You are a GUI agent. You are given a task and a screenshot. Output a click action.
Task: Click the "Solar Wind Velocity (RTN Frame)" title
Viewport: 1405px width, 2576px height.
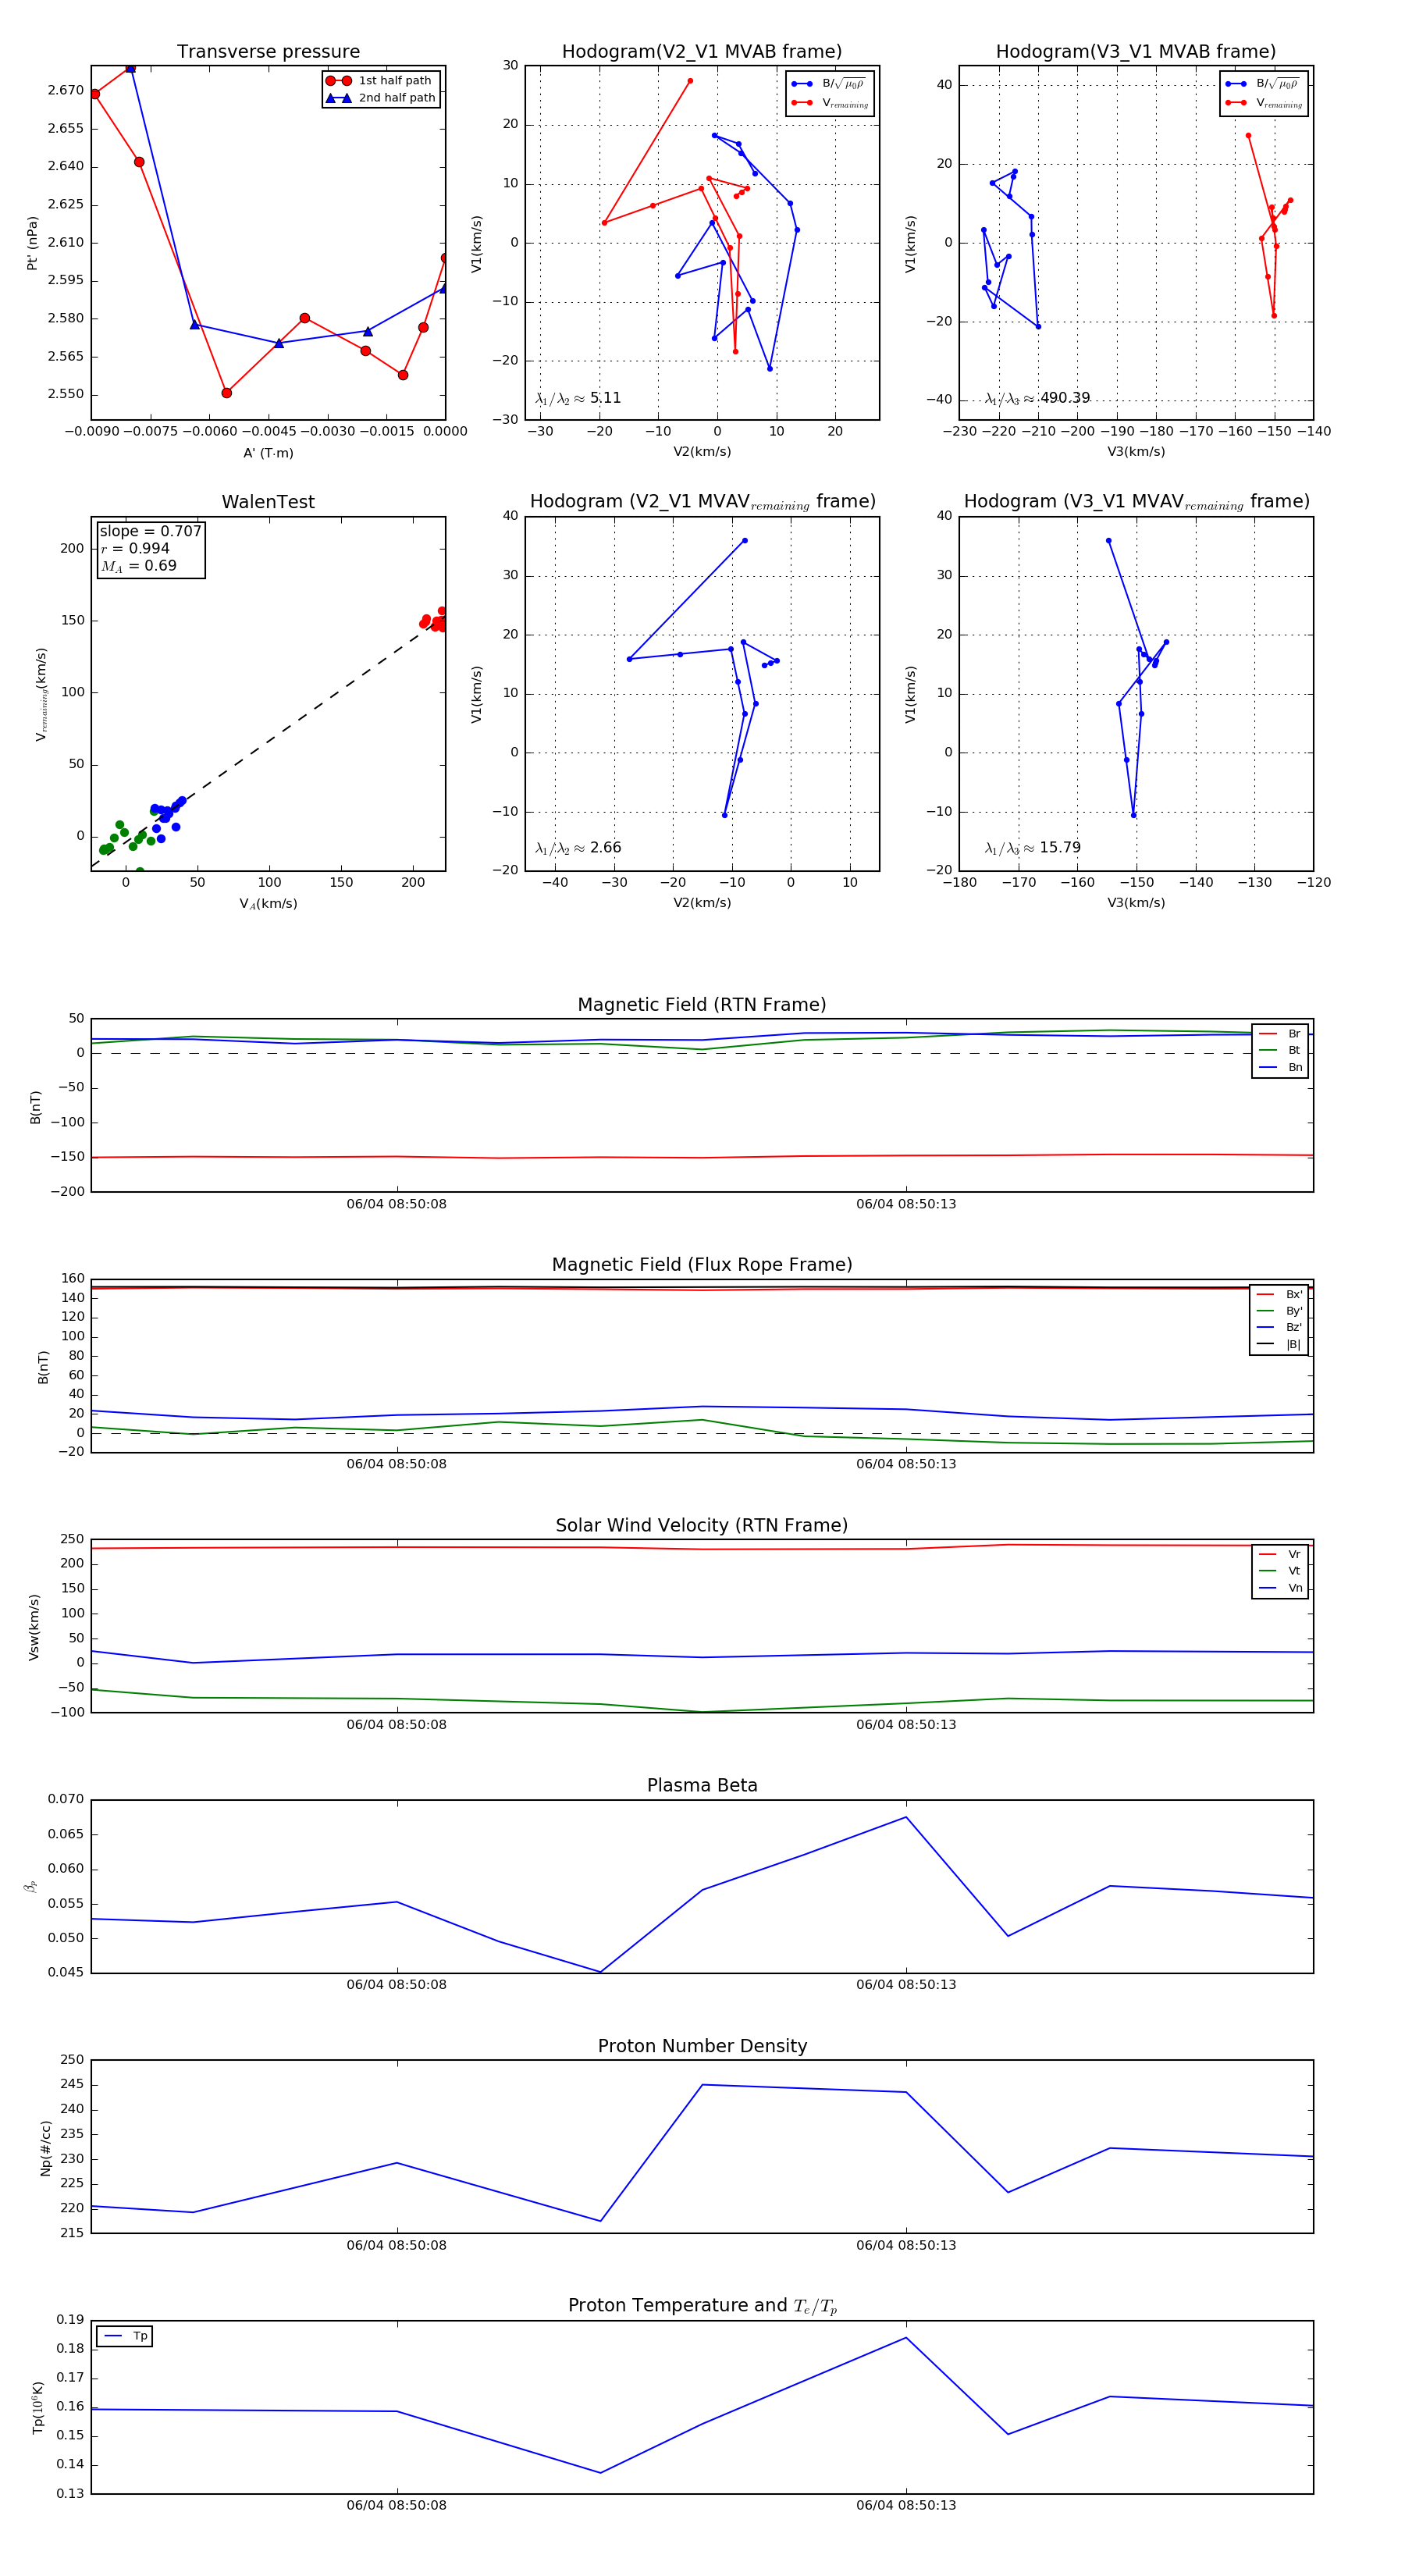point(702,1526)
